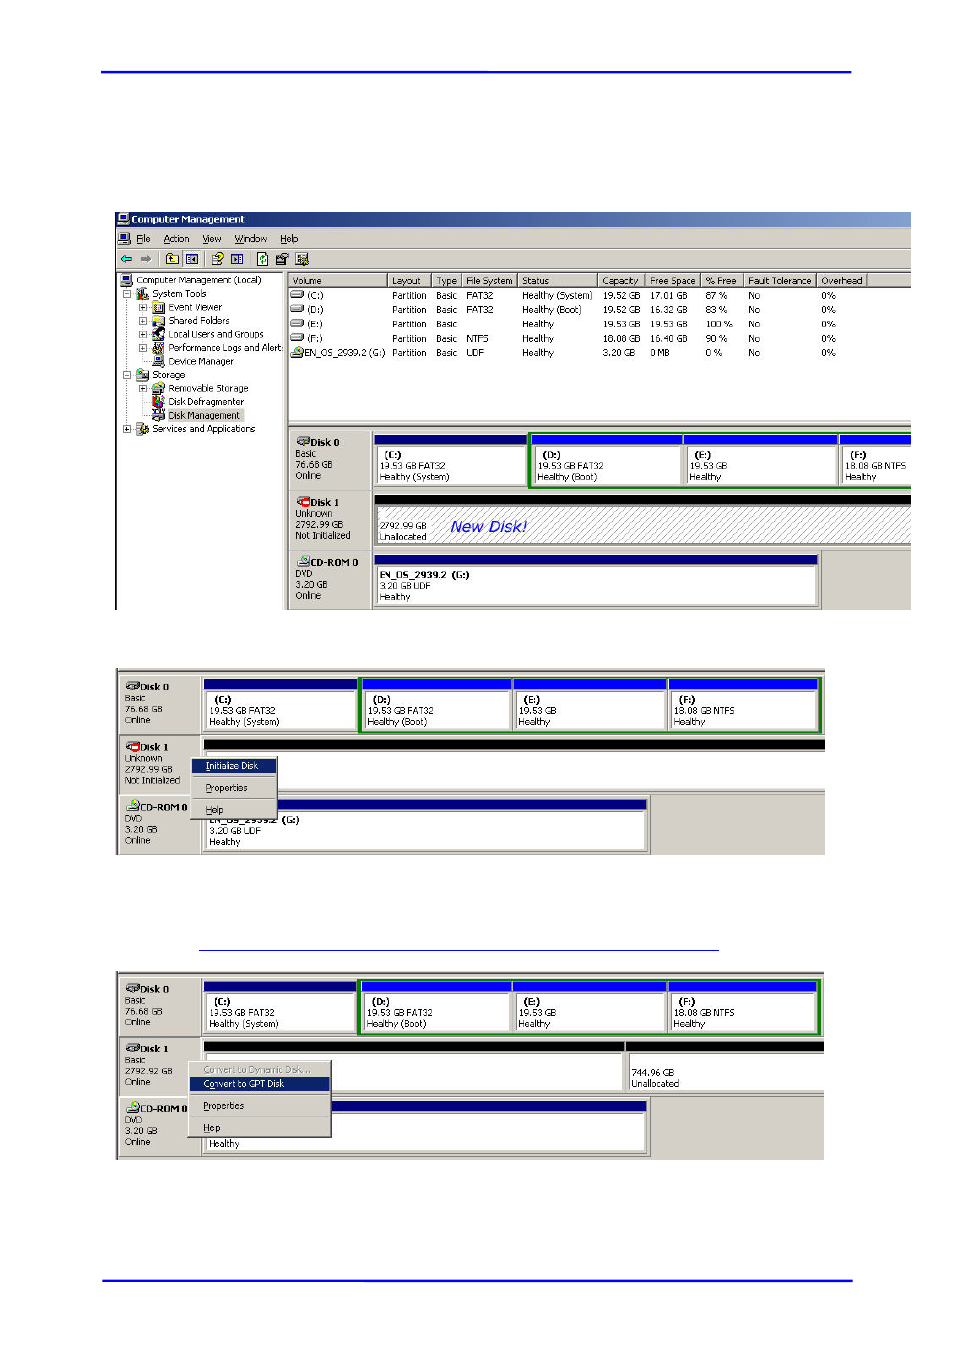Screen dimensions: 954x1350
Task: Select Disk Management in the tree
Action: point(204,415)
